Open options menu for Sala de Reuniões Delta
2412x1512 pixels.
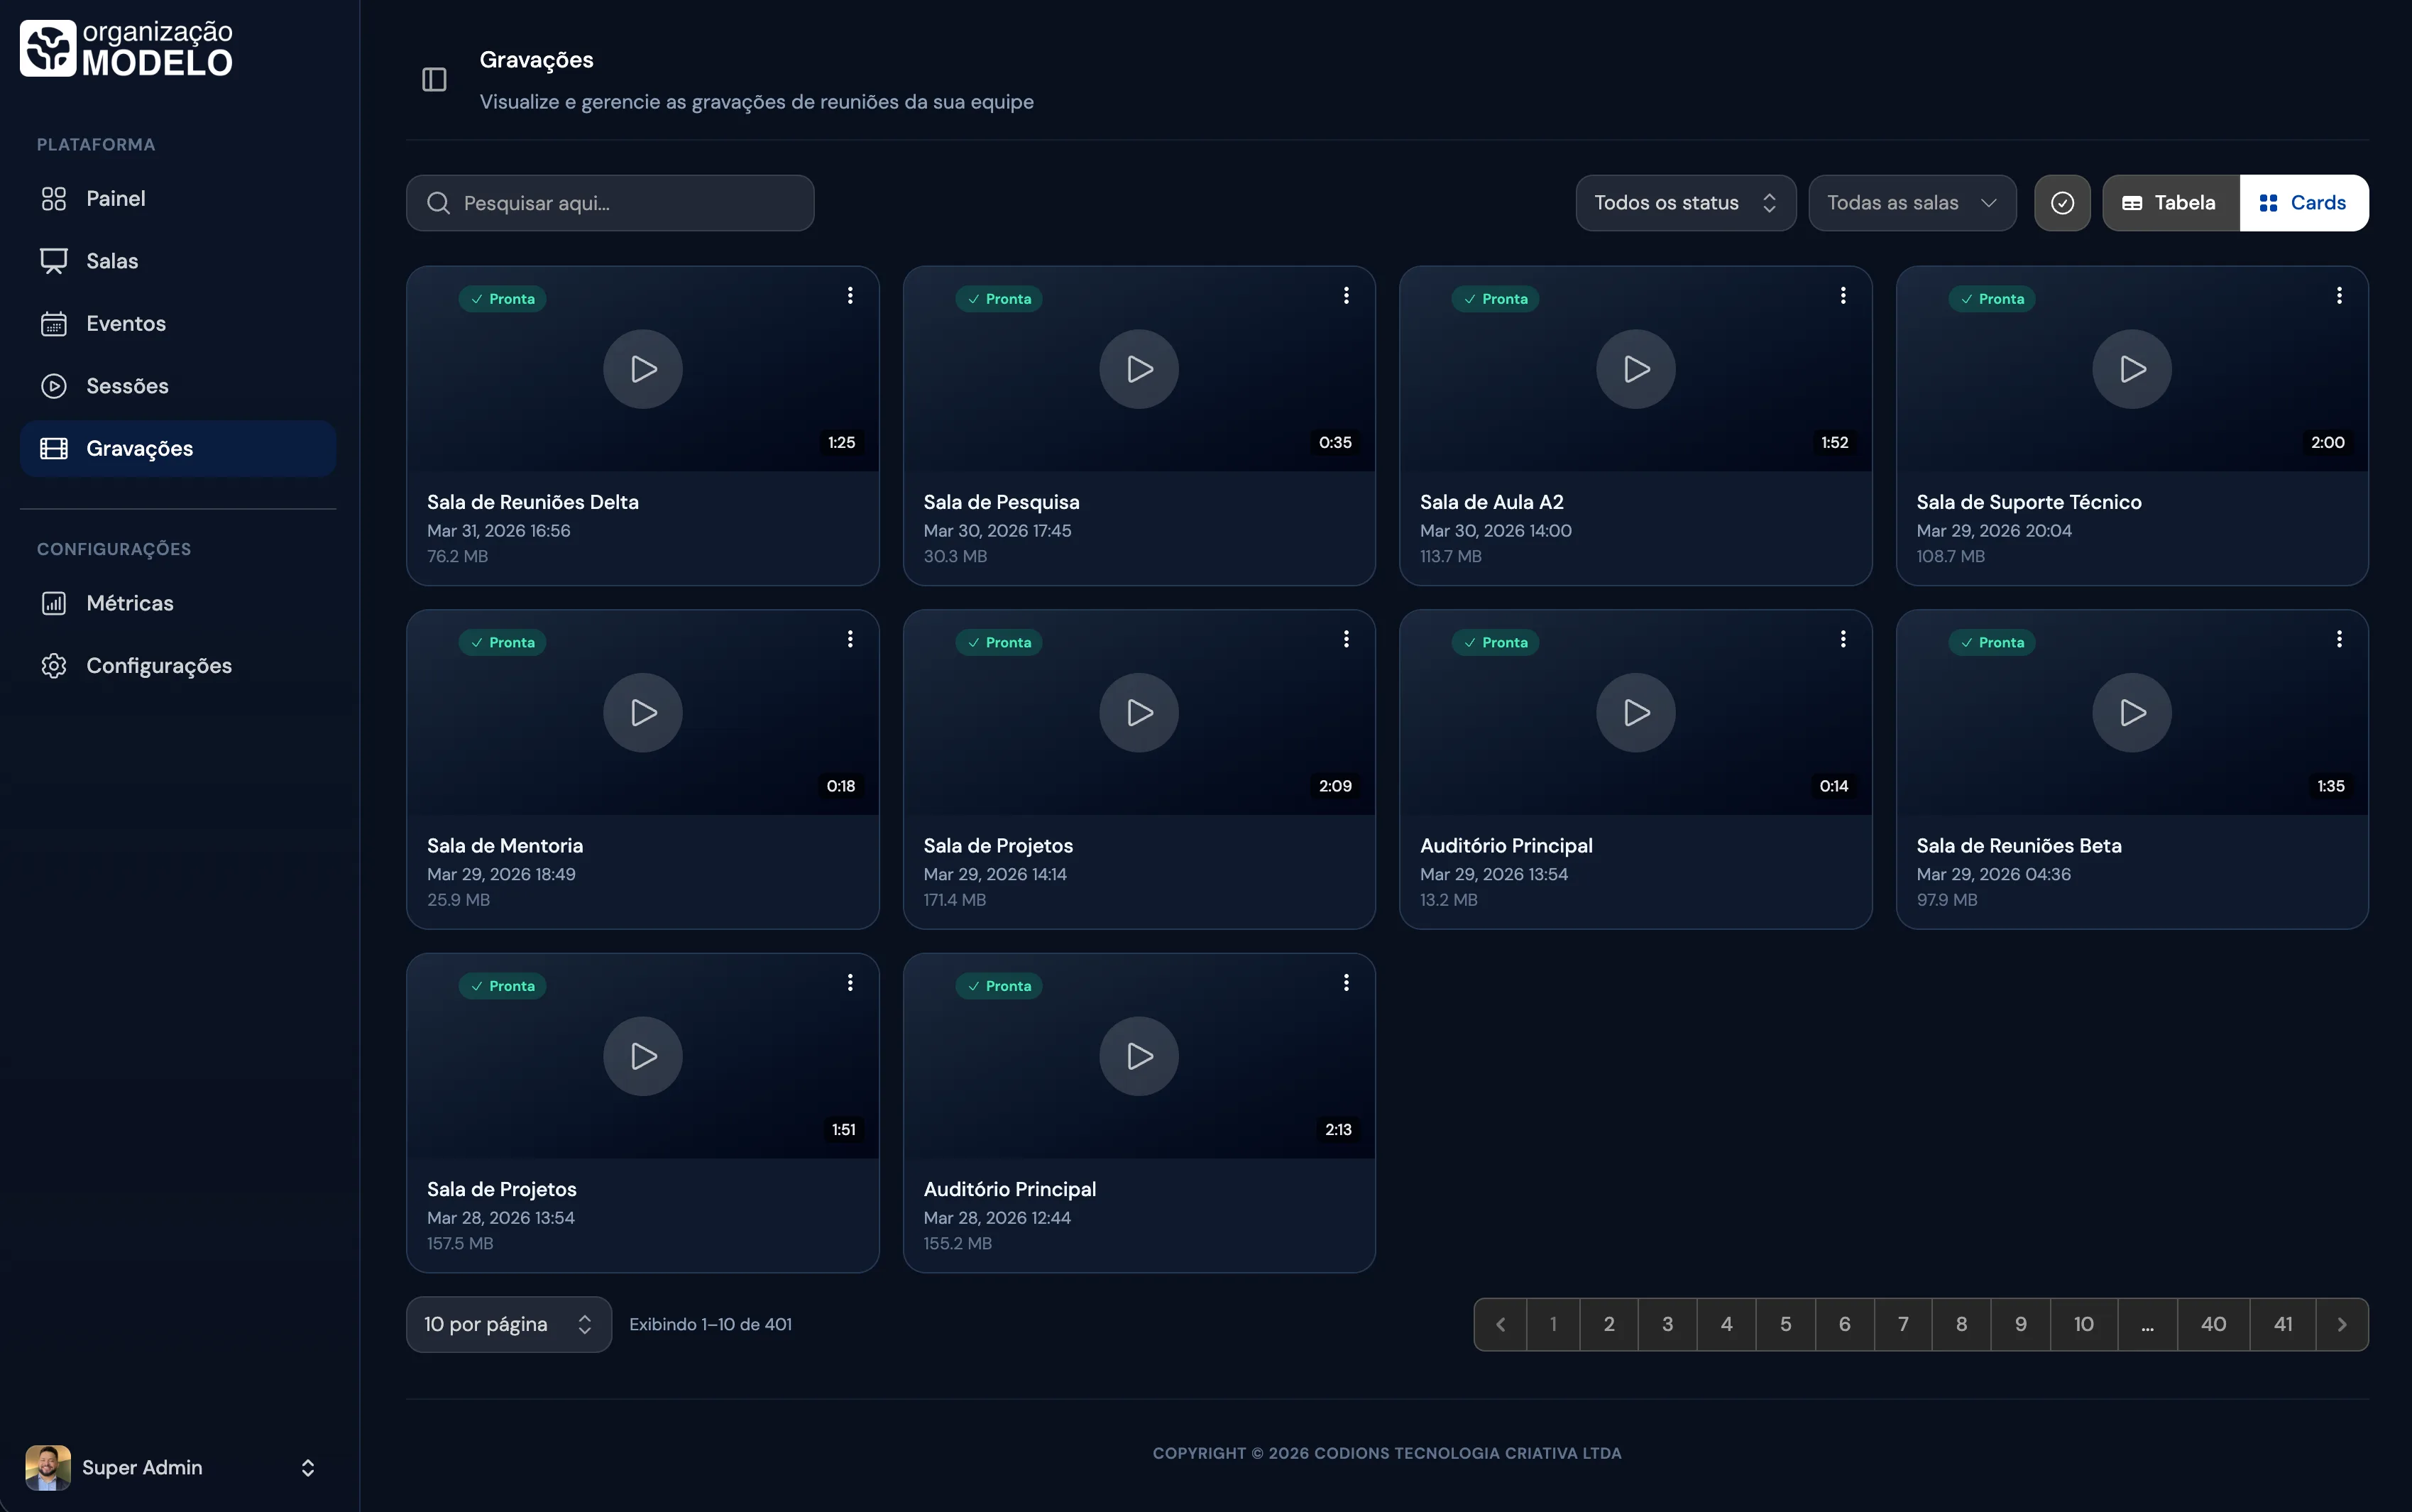pyautogui.click(x=850, y=295)
